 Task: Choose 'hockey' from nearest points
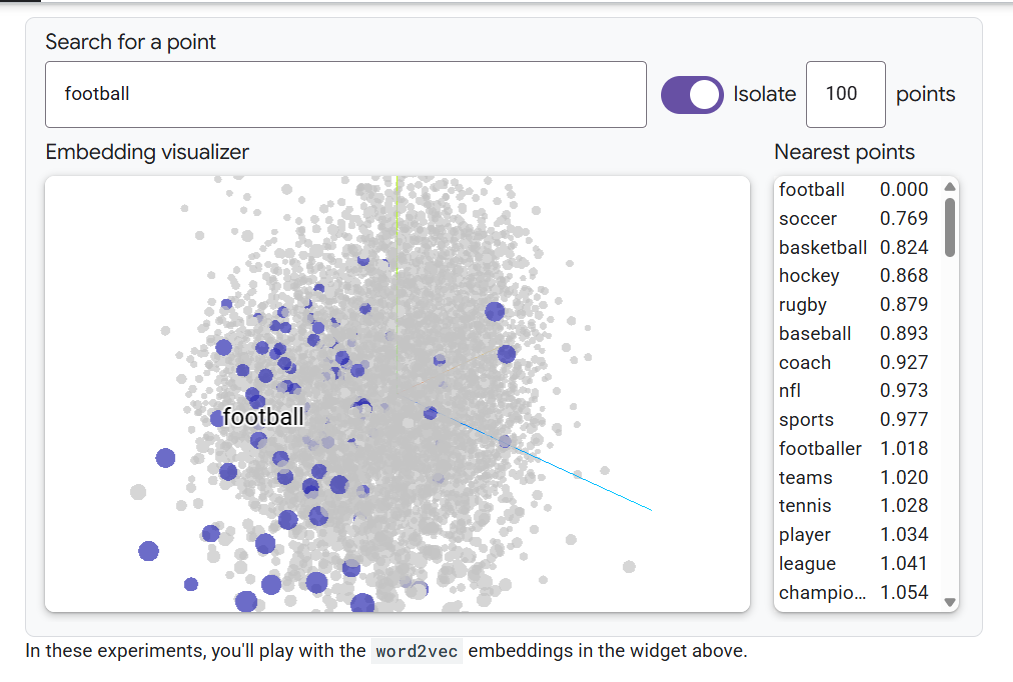[809, 276]
